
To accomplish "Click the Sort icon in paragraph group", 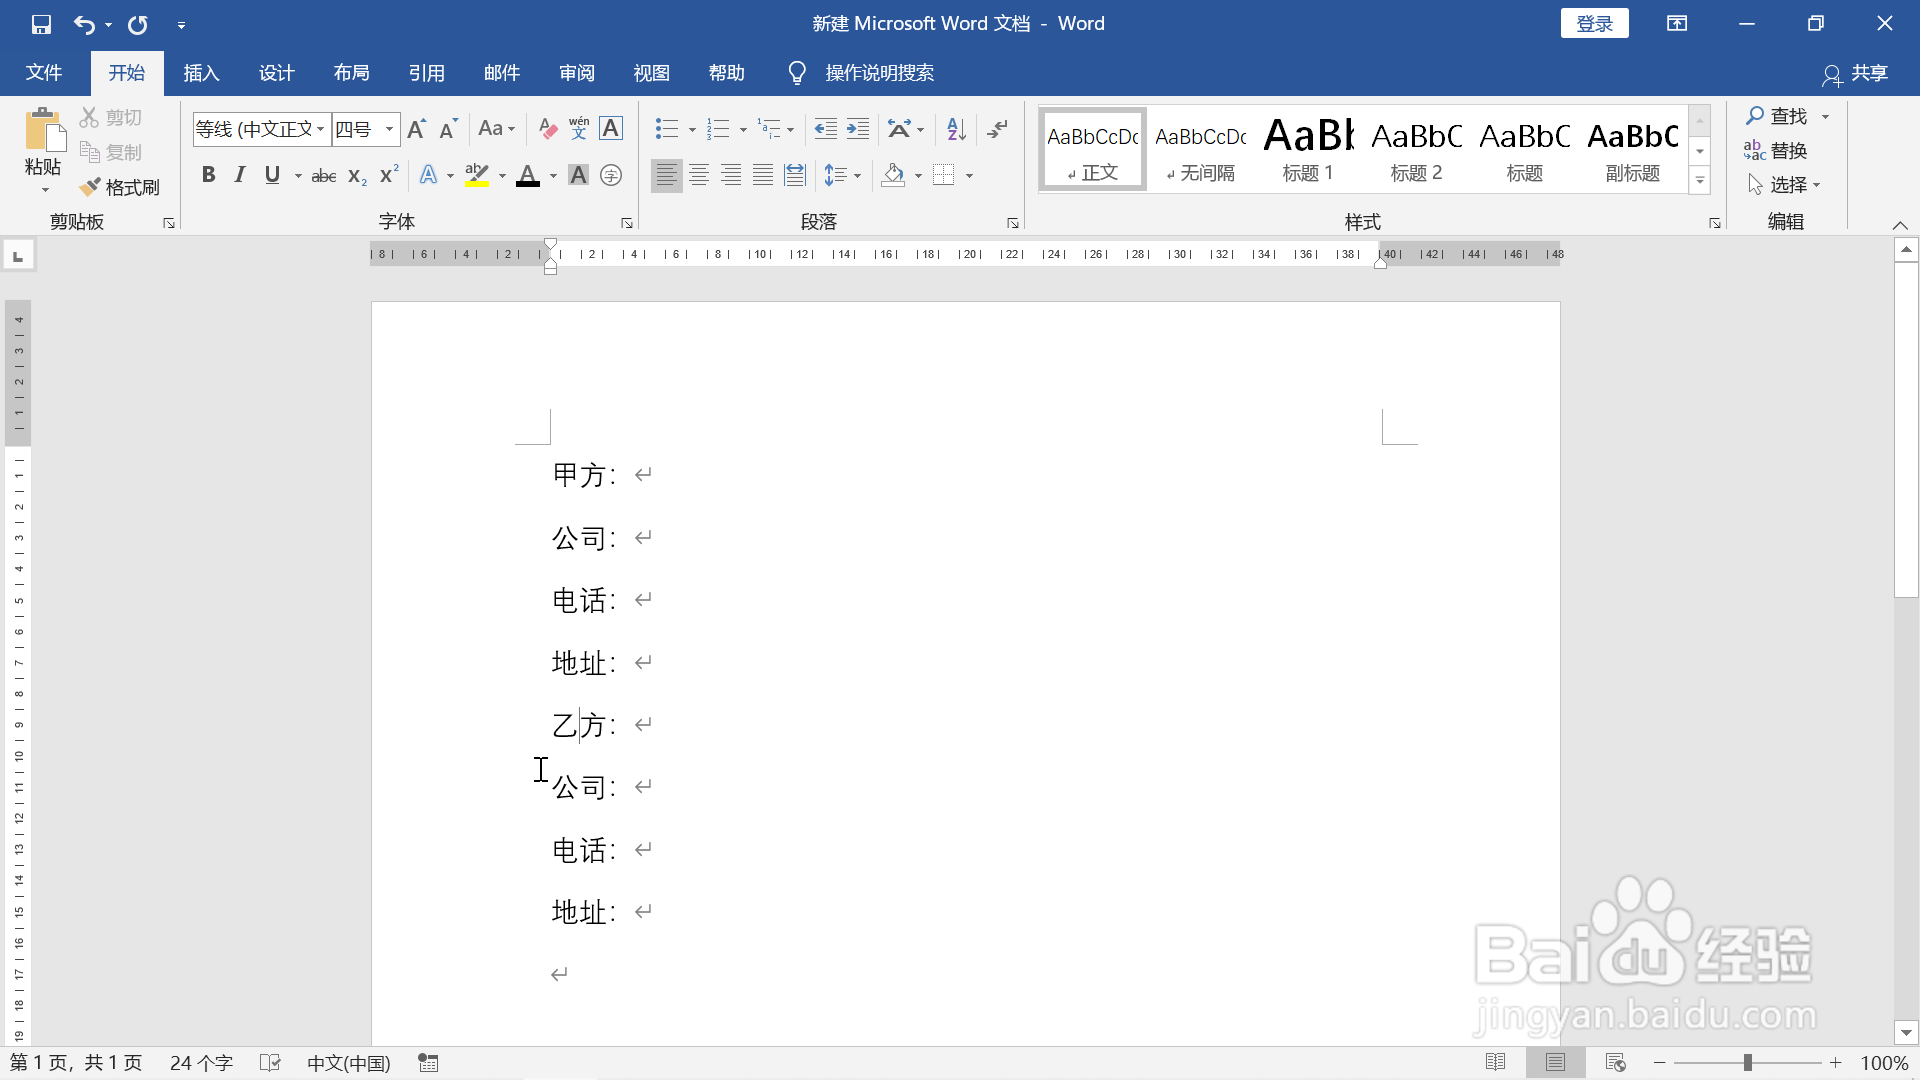I will (956, 128).
